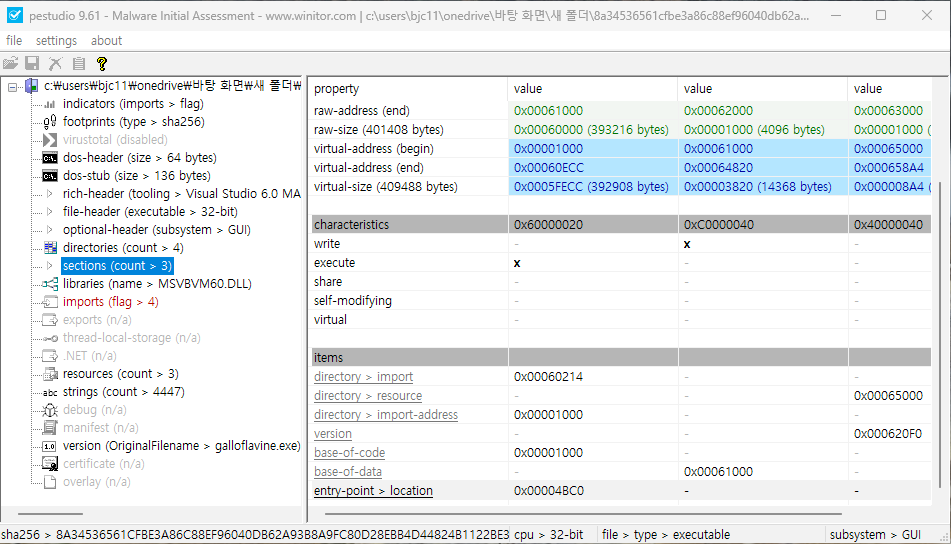This screenshot has width=951, height=544.
Task: Click the open file folder toolbar icon
Action: (x=11, y=63)
